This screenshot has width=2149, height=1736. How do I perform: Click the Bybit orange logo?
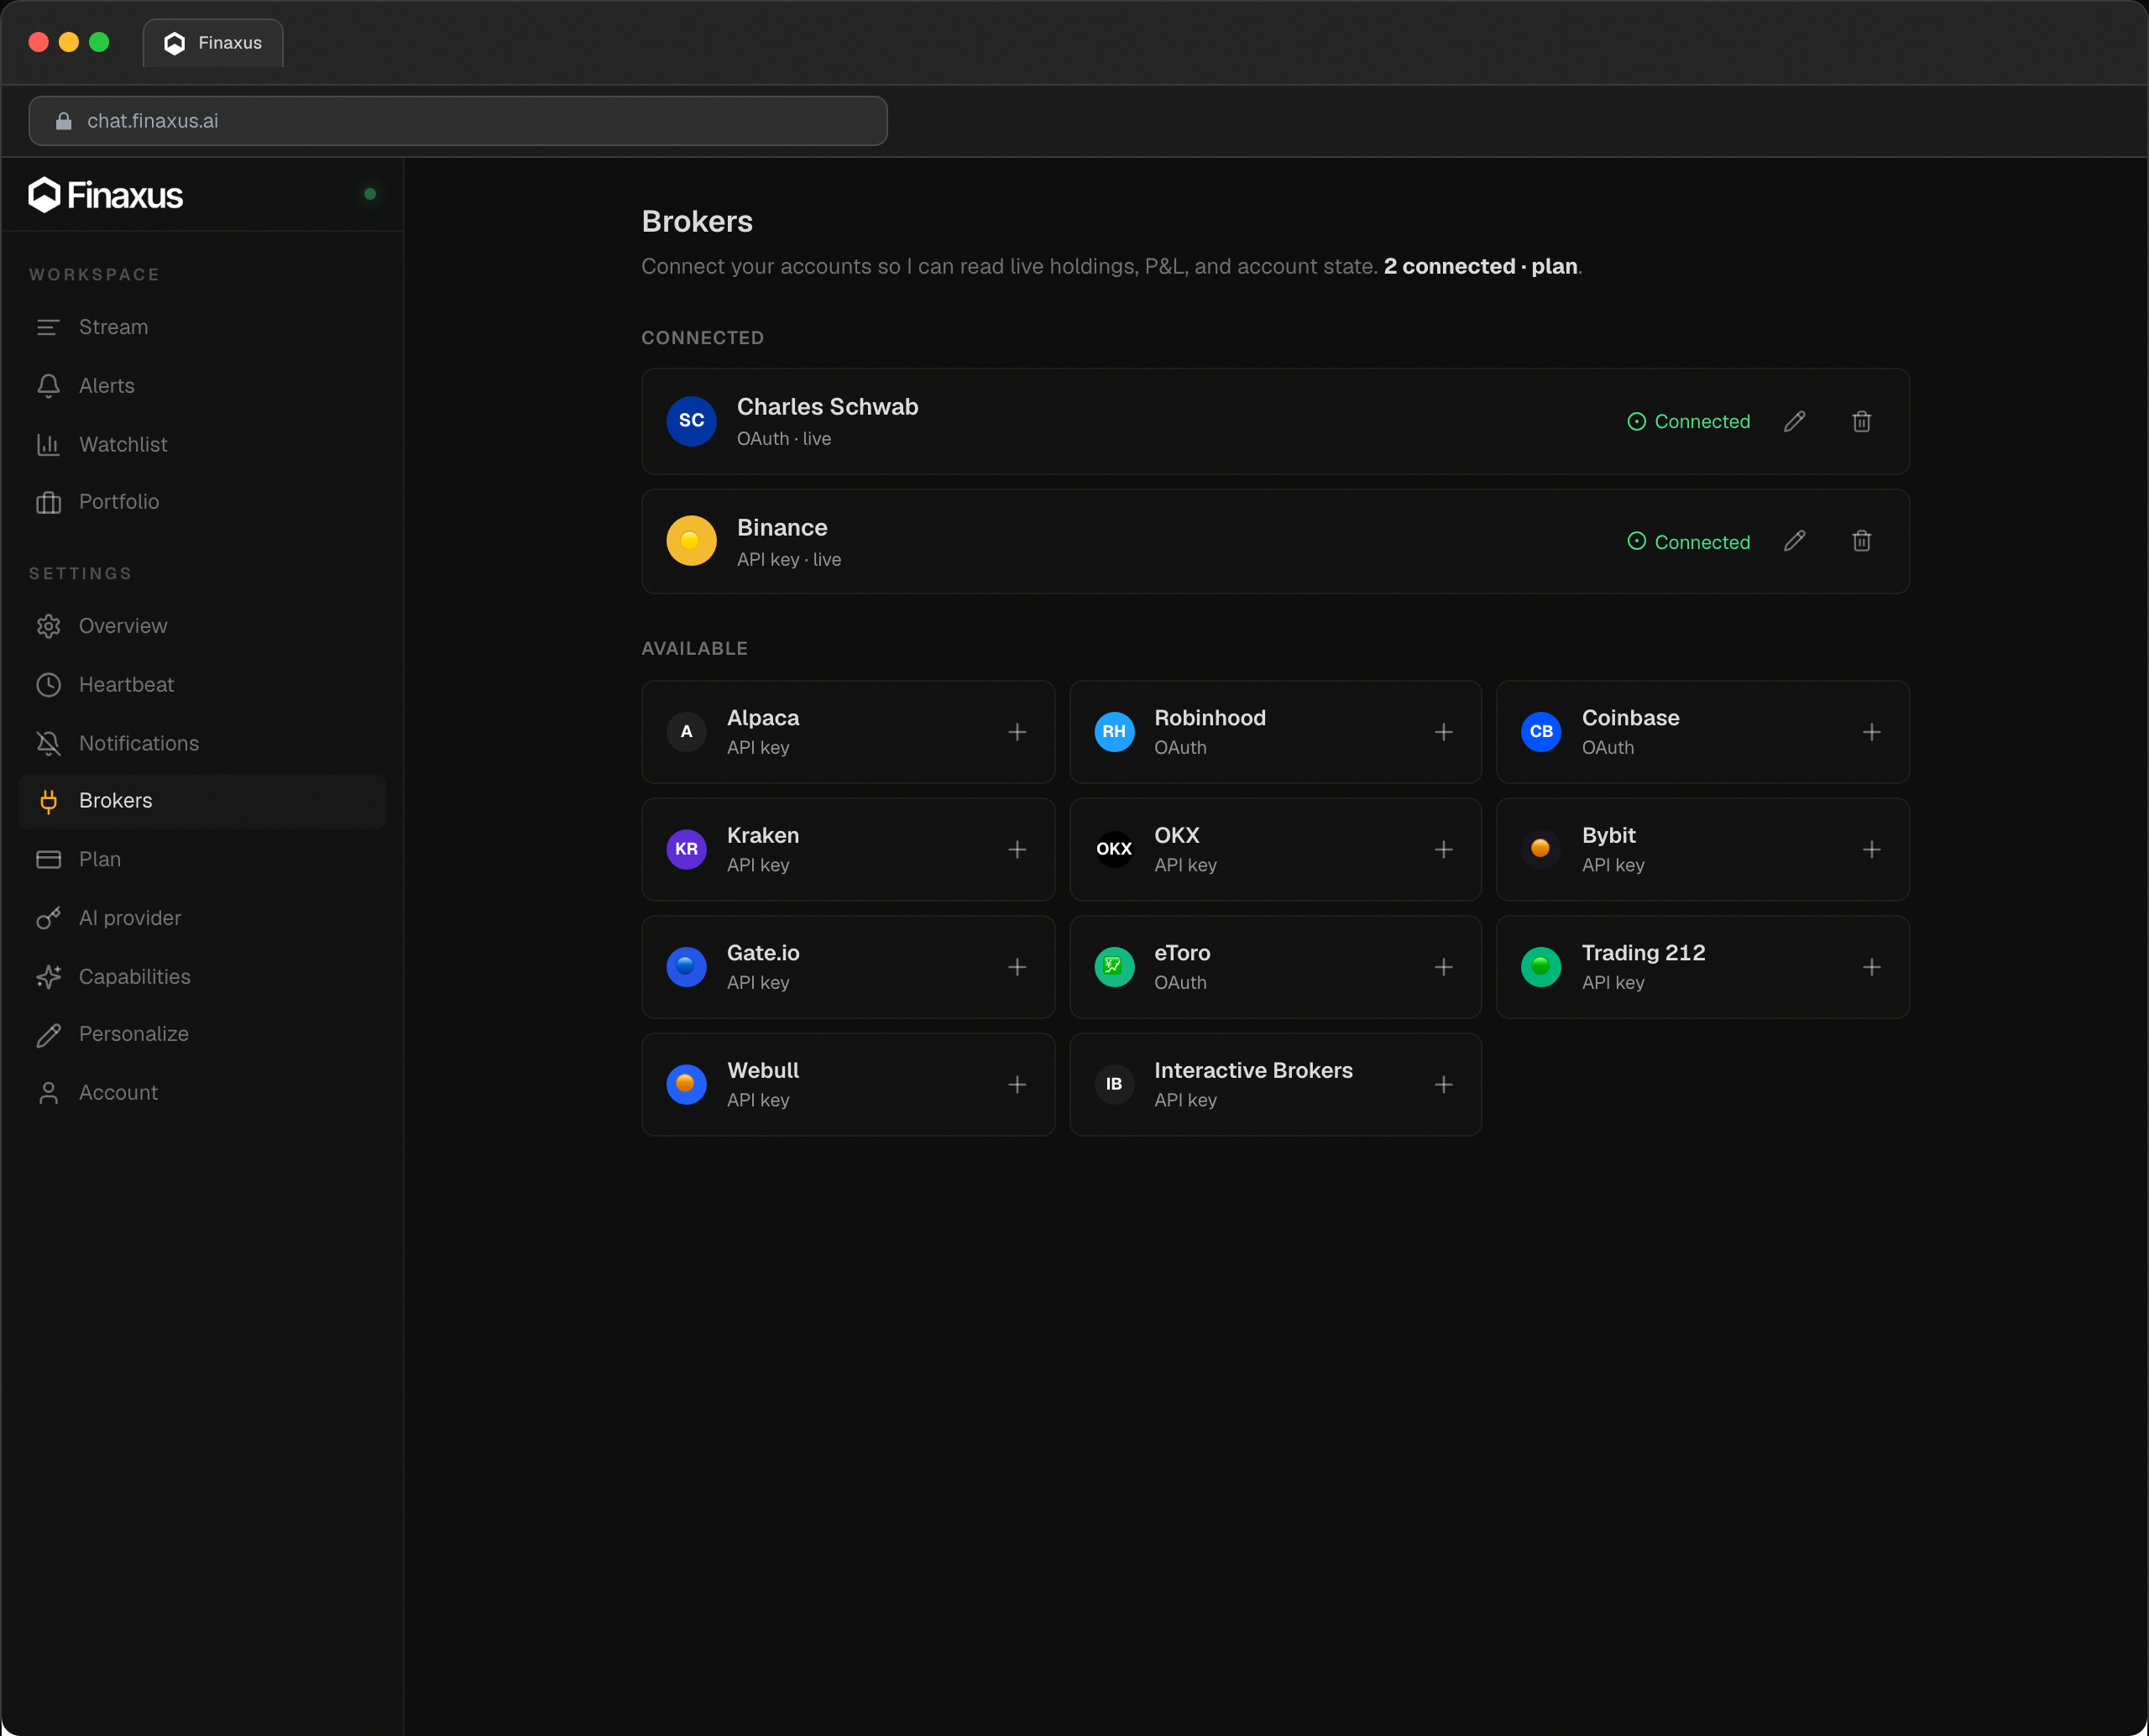tap(1541, 849)
